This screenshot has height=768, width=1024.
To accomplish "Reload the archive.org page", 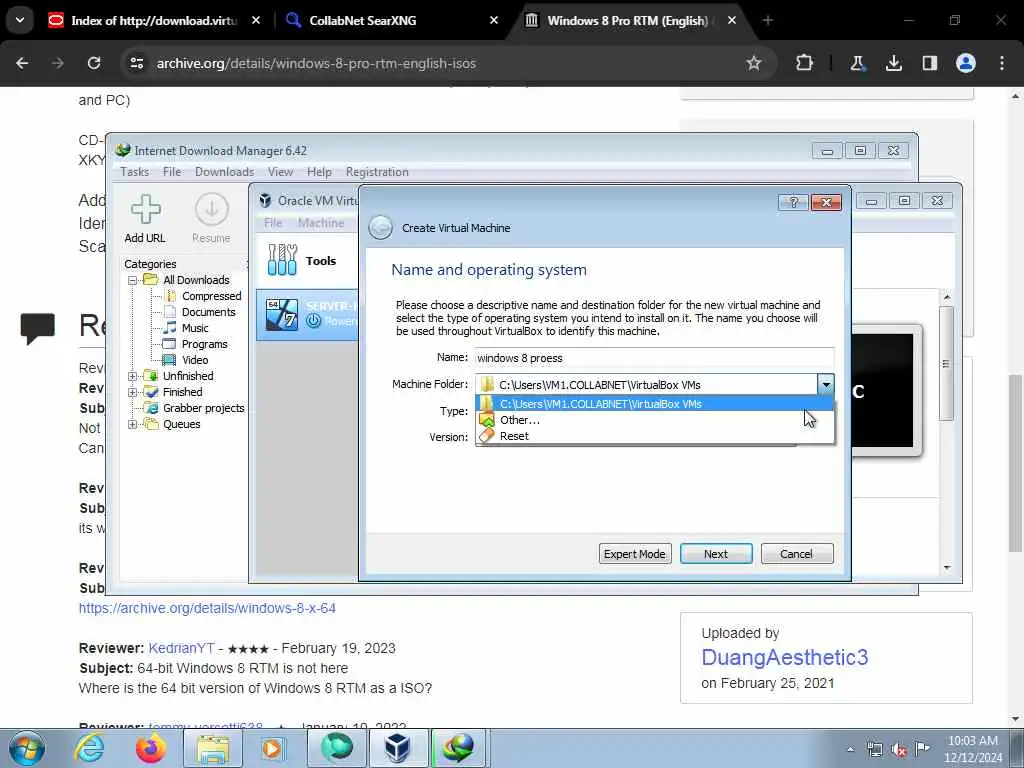I will click(94, 63).
